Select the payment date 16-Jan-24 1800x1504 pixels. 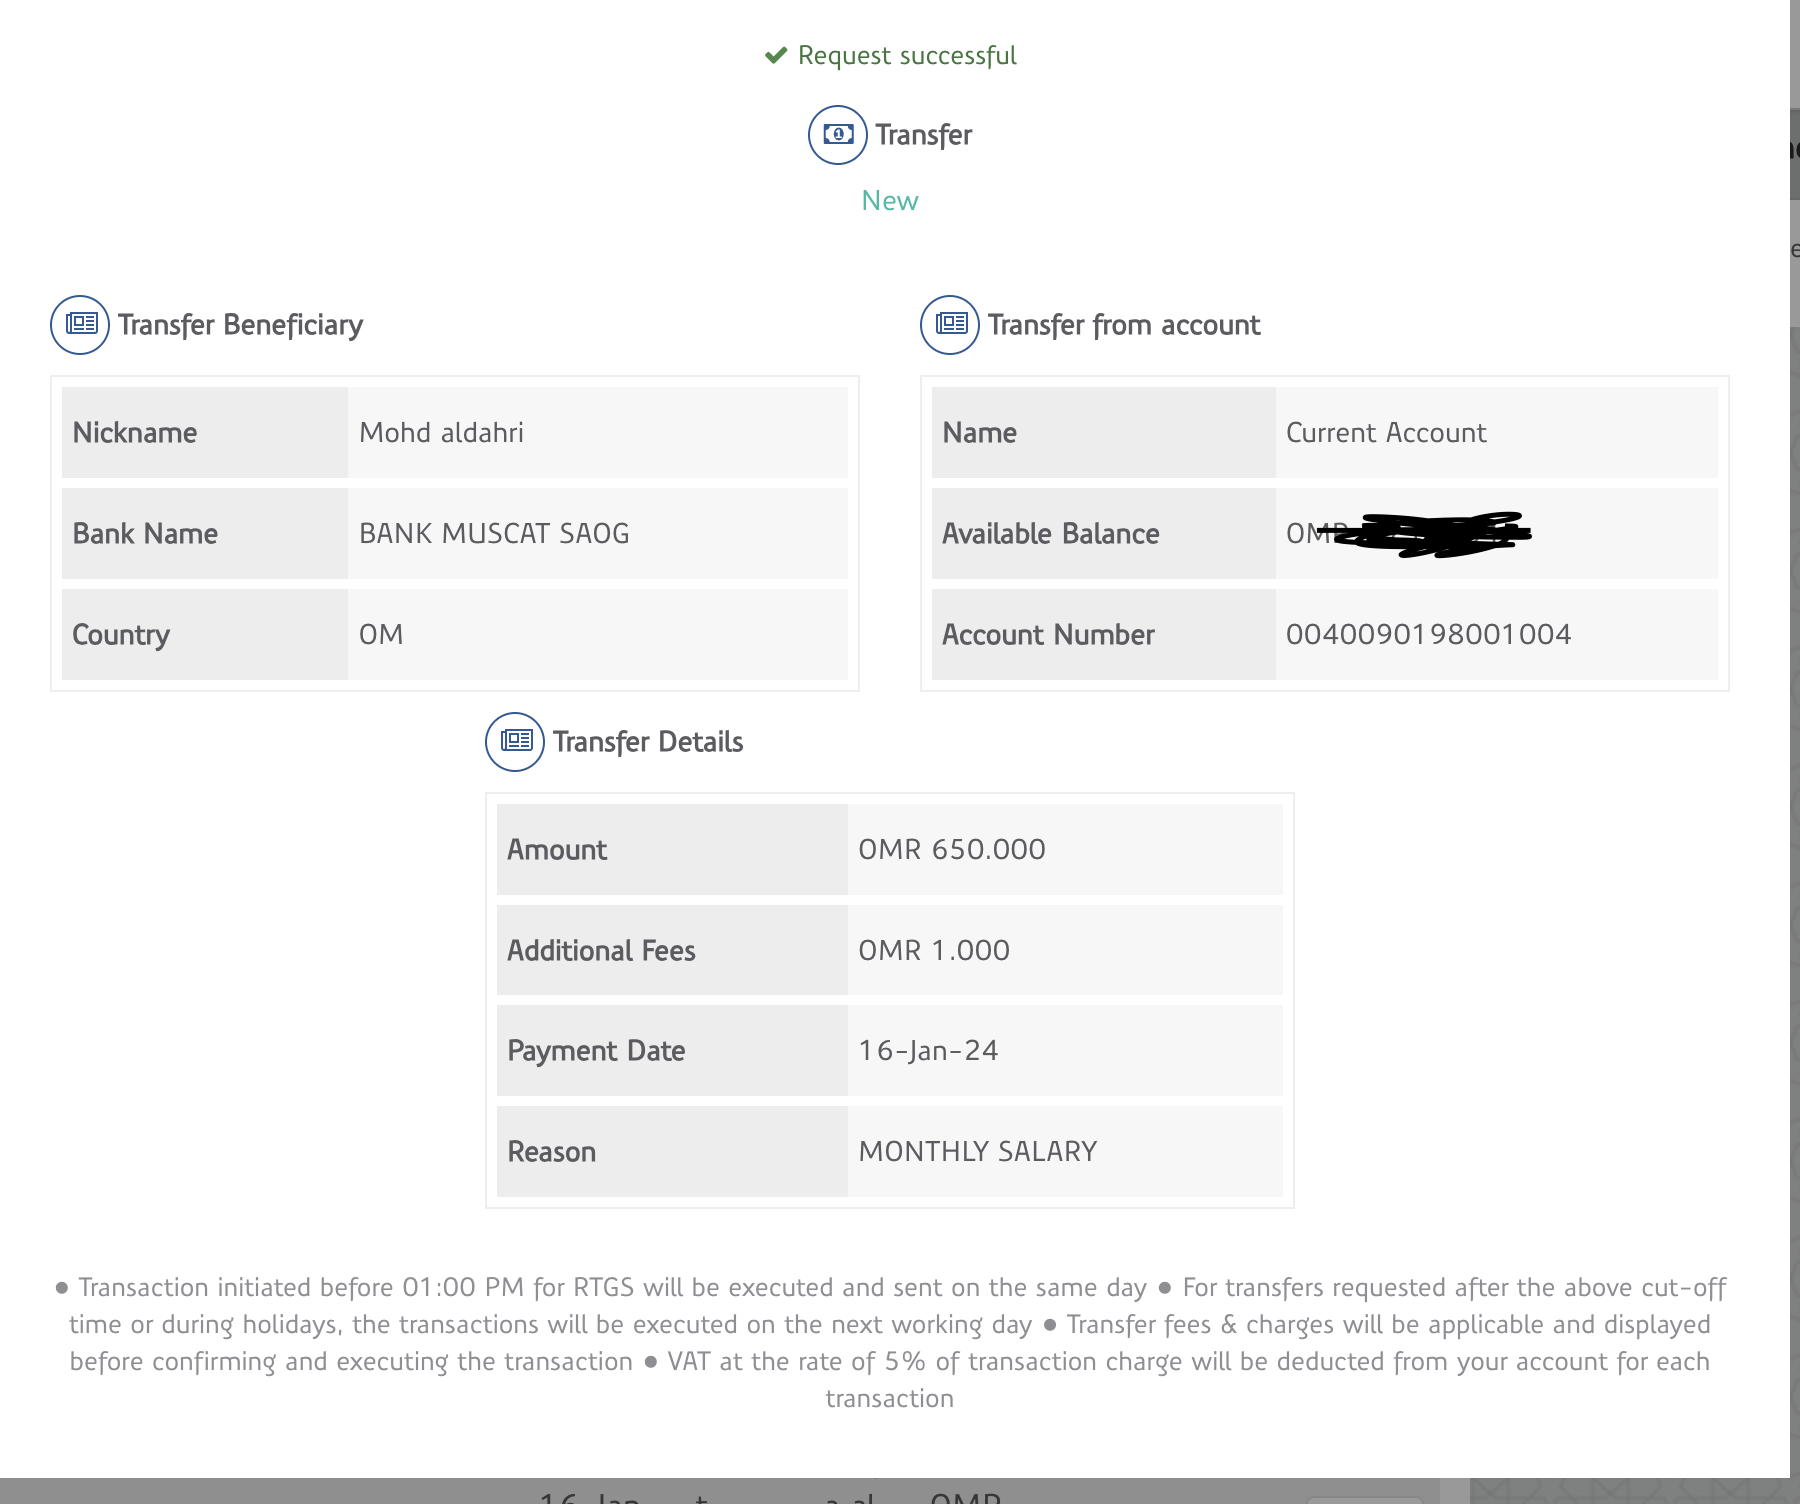click(x=928, y=1051)
